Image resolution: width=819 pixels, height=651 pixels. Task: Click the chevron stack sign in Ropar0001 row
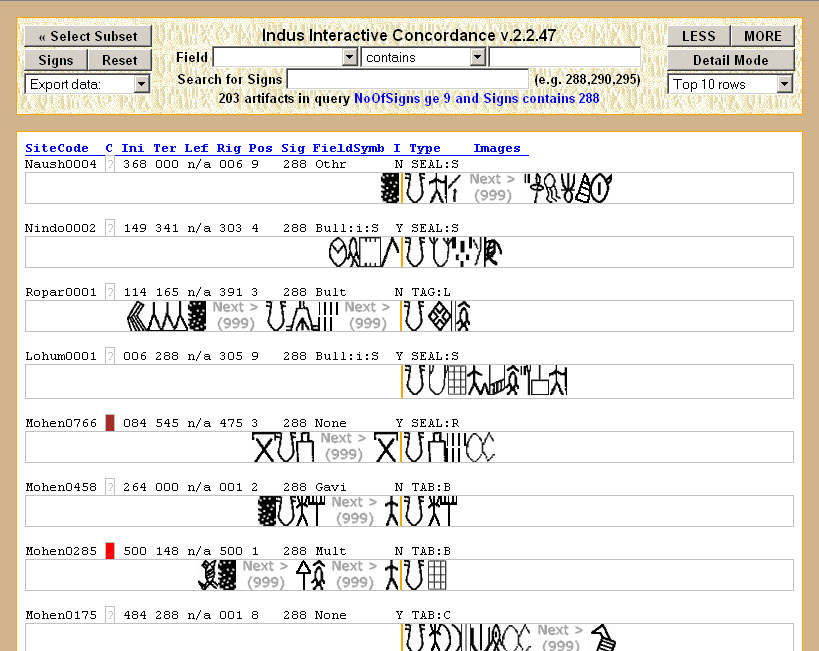click(x=137, y=316)
